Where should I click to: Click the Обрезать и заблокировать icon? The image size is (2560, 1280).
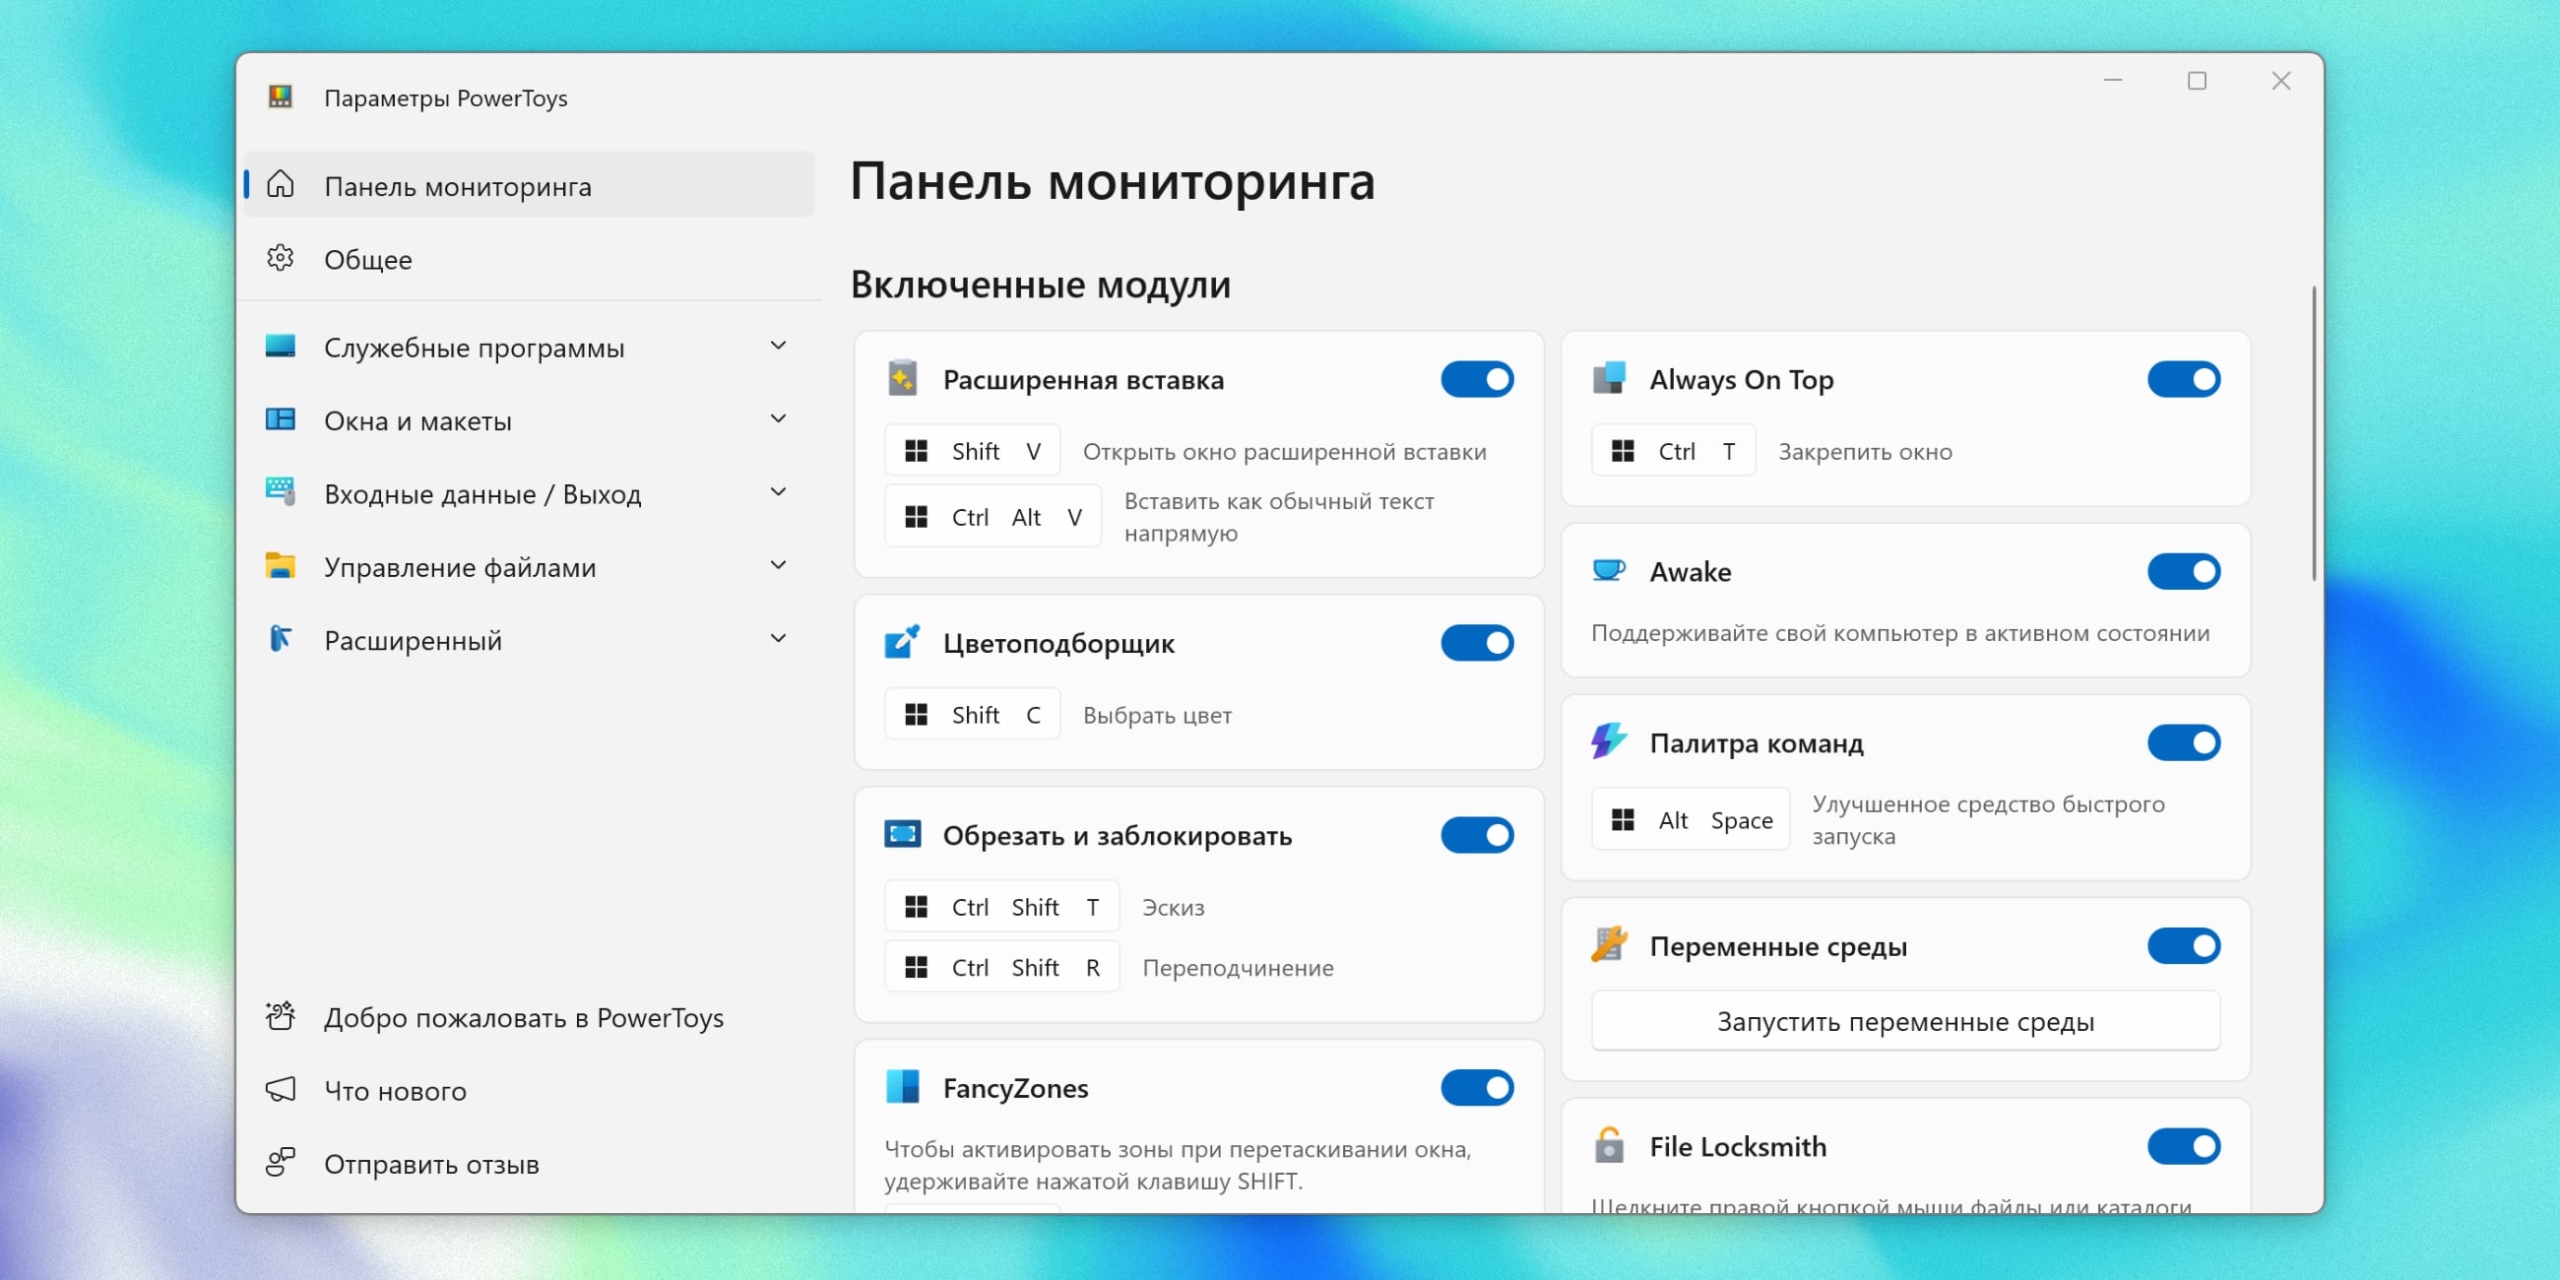[x=902, y=834]
